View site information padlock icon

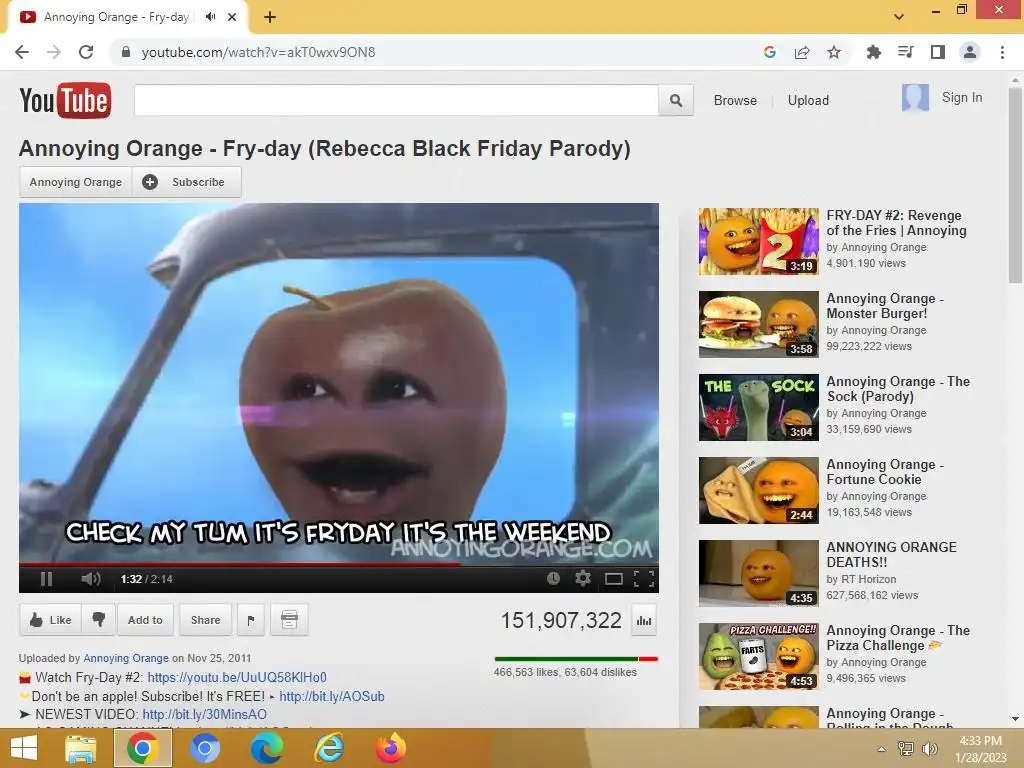click(x=126, y=52)
